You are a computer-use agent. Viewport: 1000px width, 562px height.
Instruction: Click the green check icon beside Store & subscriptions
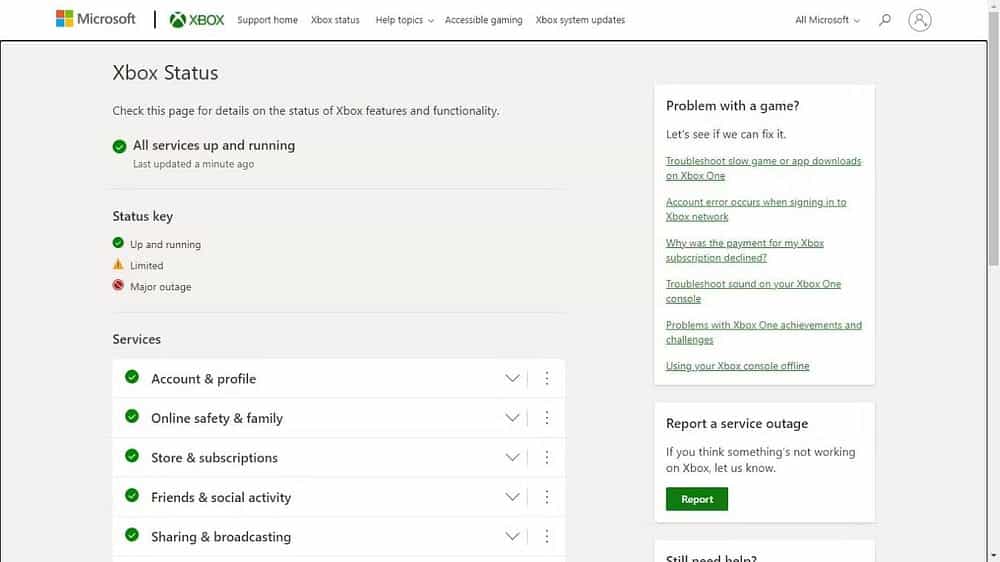coord(132,456)
